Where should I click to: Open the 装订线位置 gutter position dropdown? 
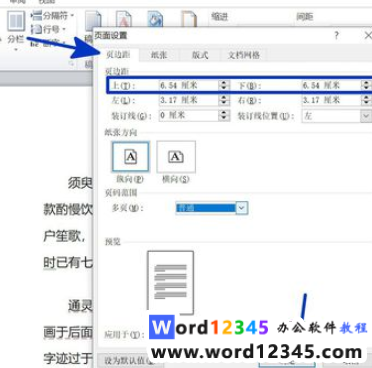[337, 116]
